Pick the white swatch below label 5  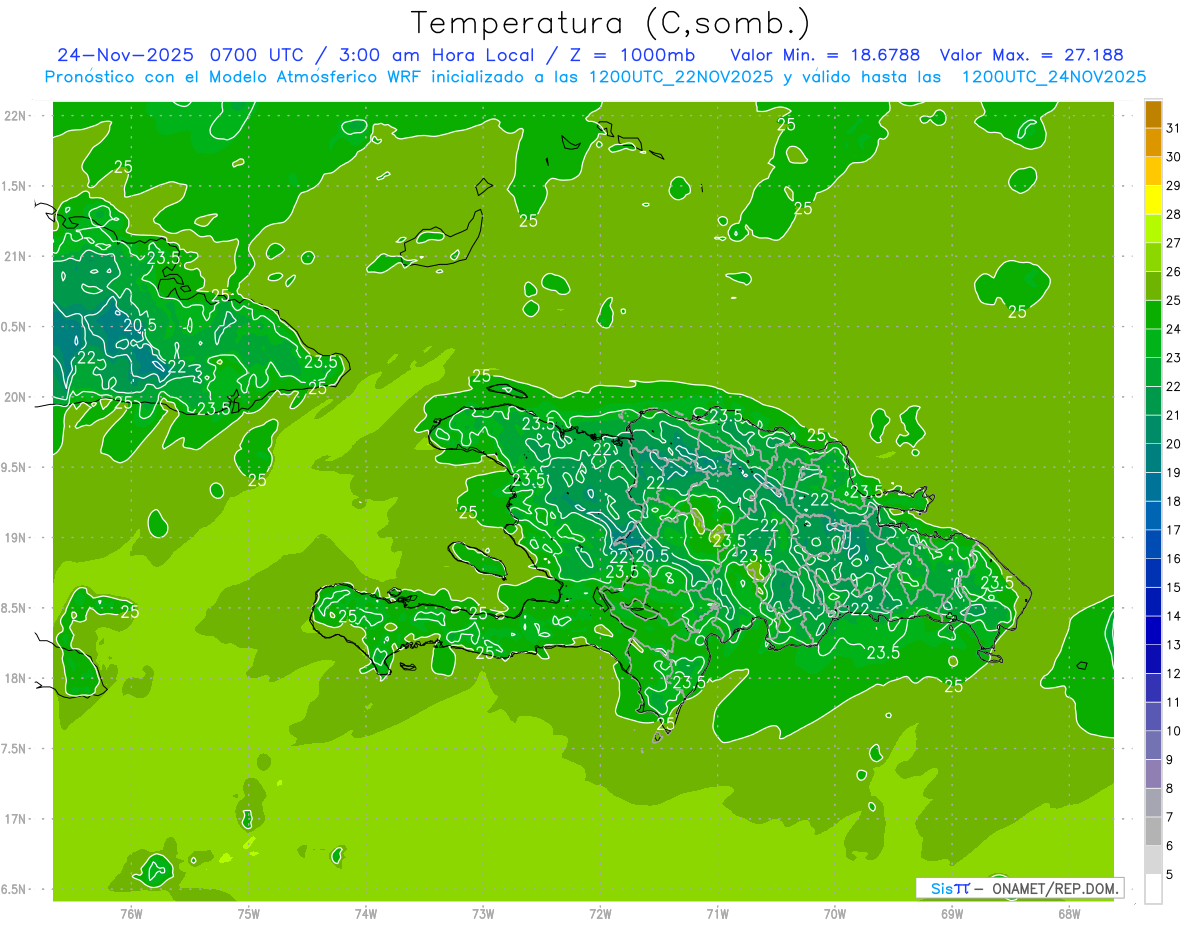pyautogui.click(x=1153, y=889)
